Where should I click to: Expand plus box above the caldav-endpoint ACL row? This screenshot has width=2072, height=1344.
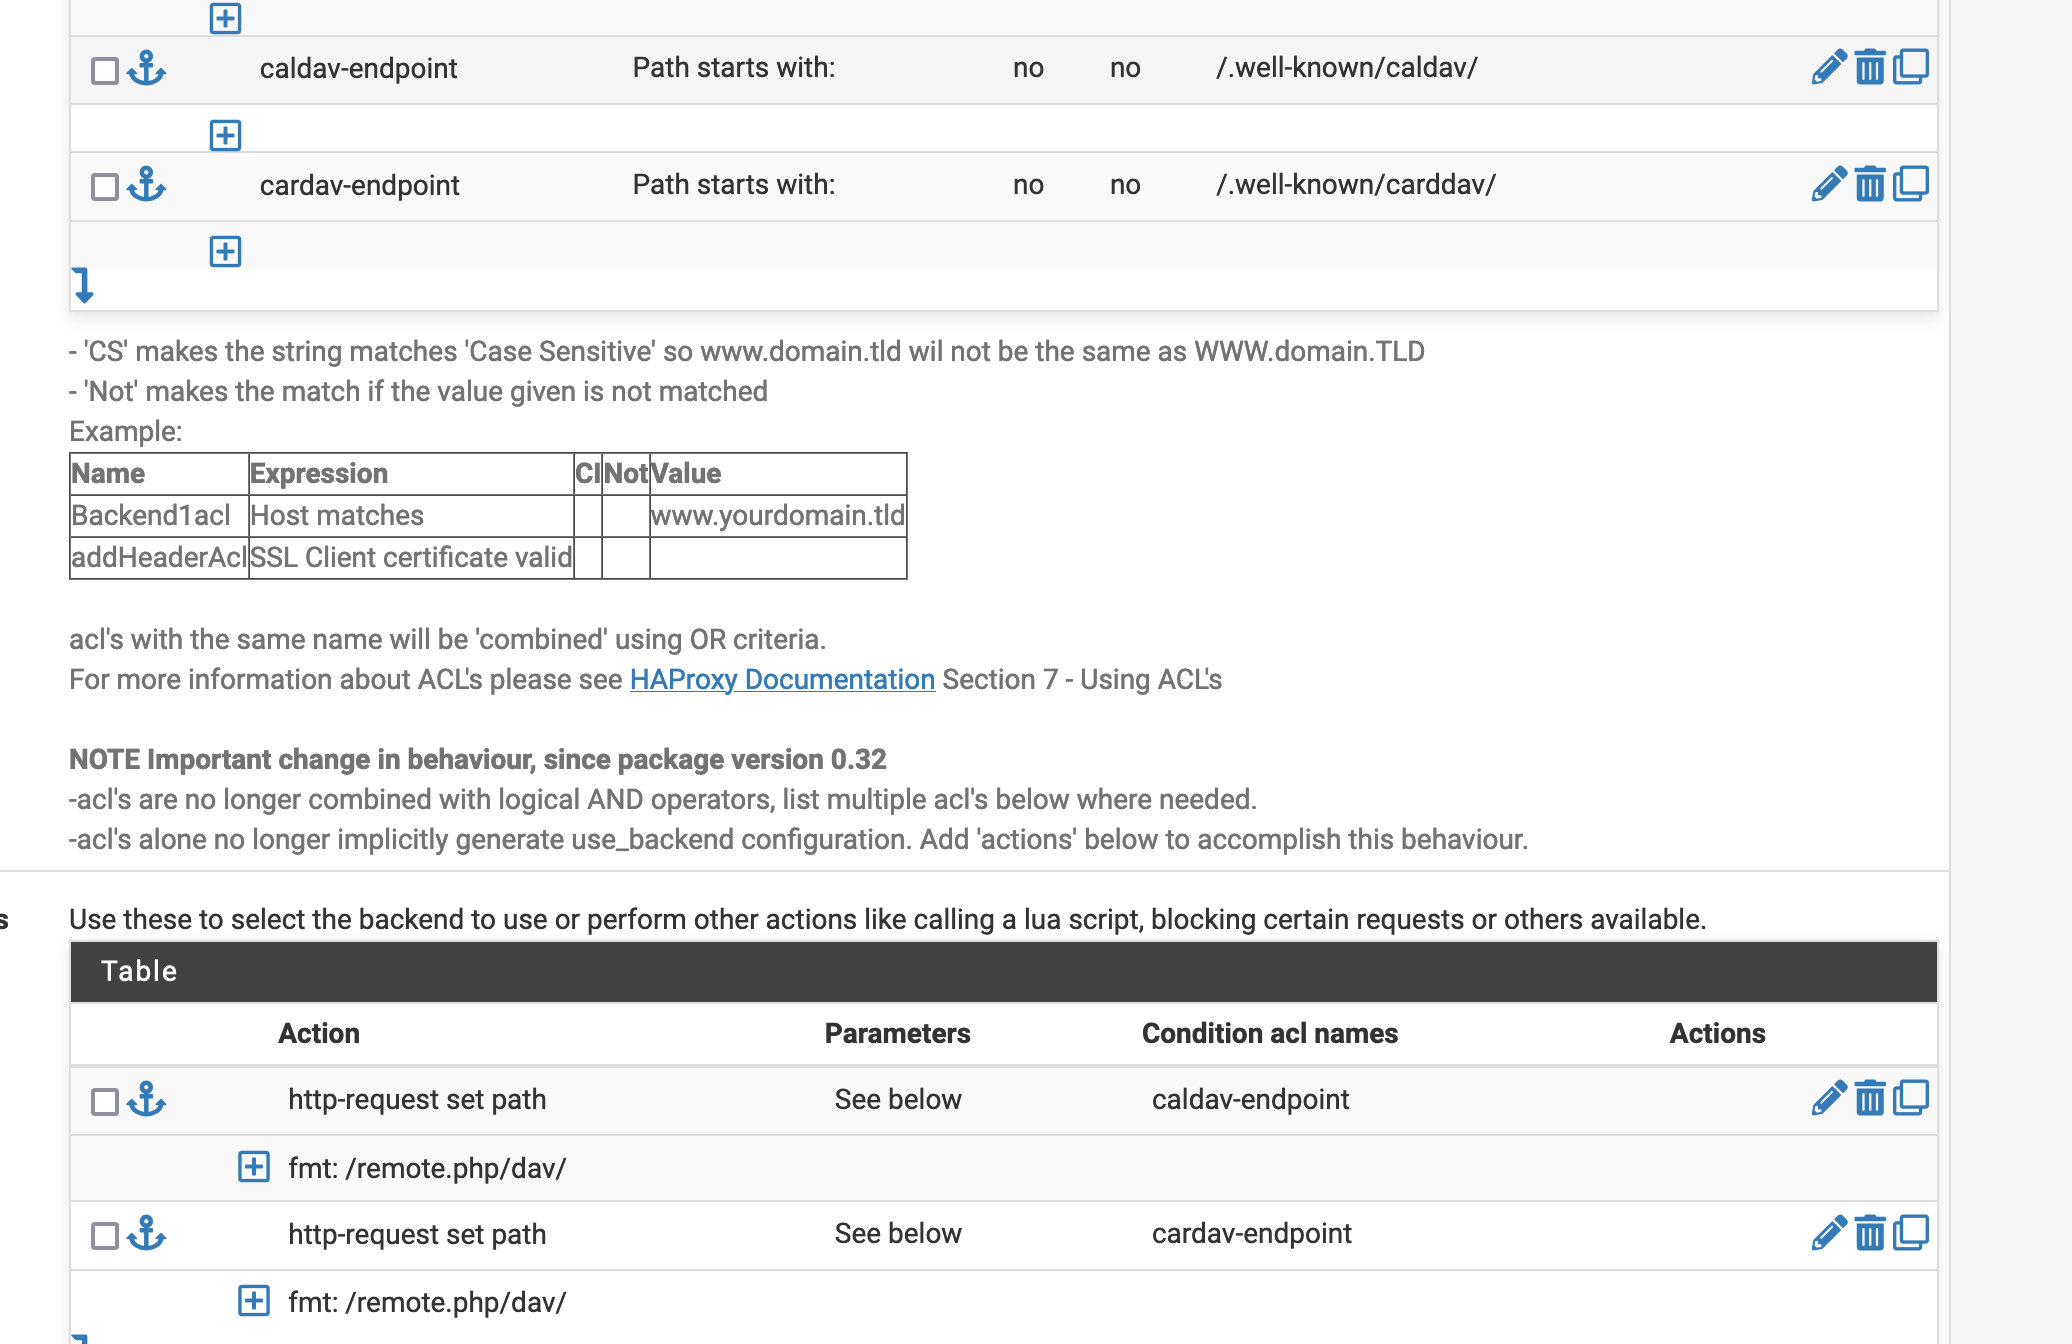click(226, 18)
